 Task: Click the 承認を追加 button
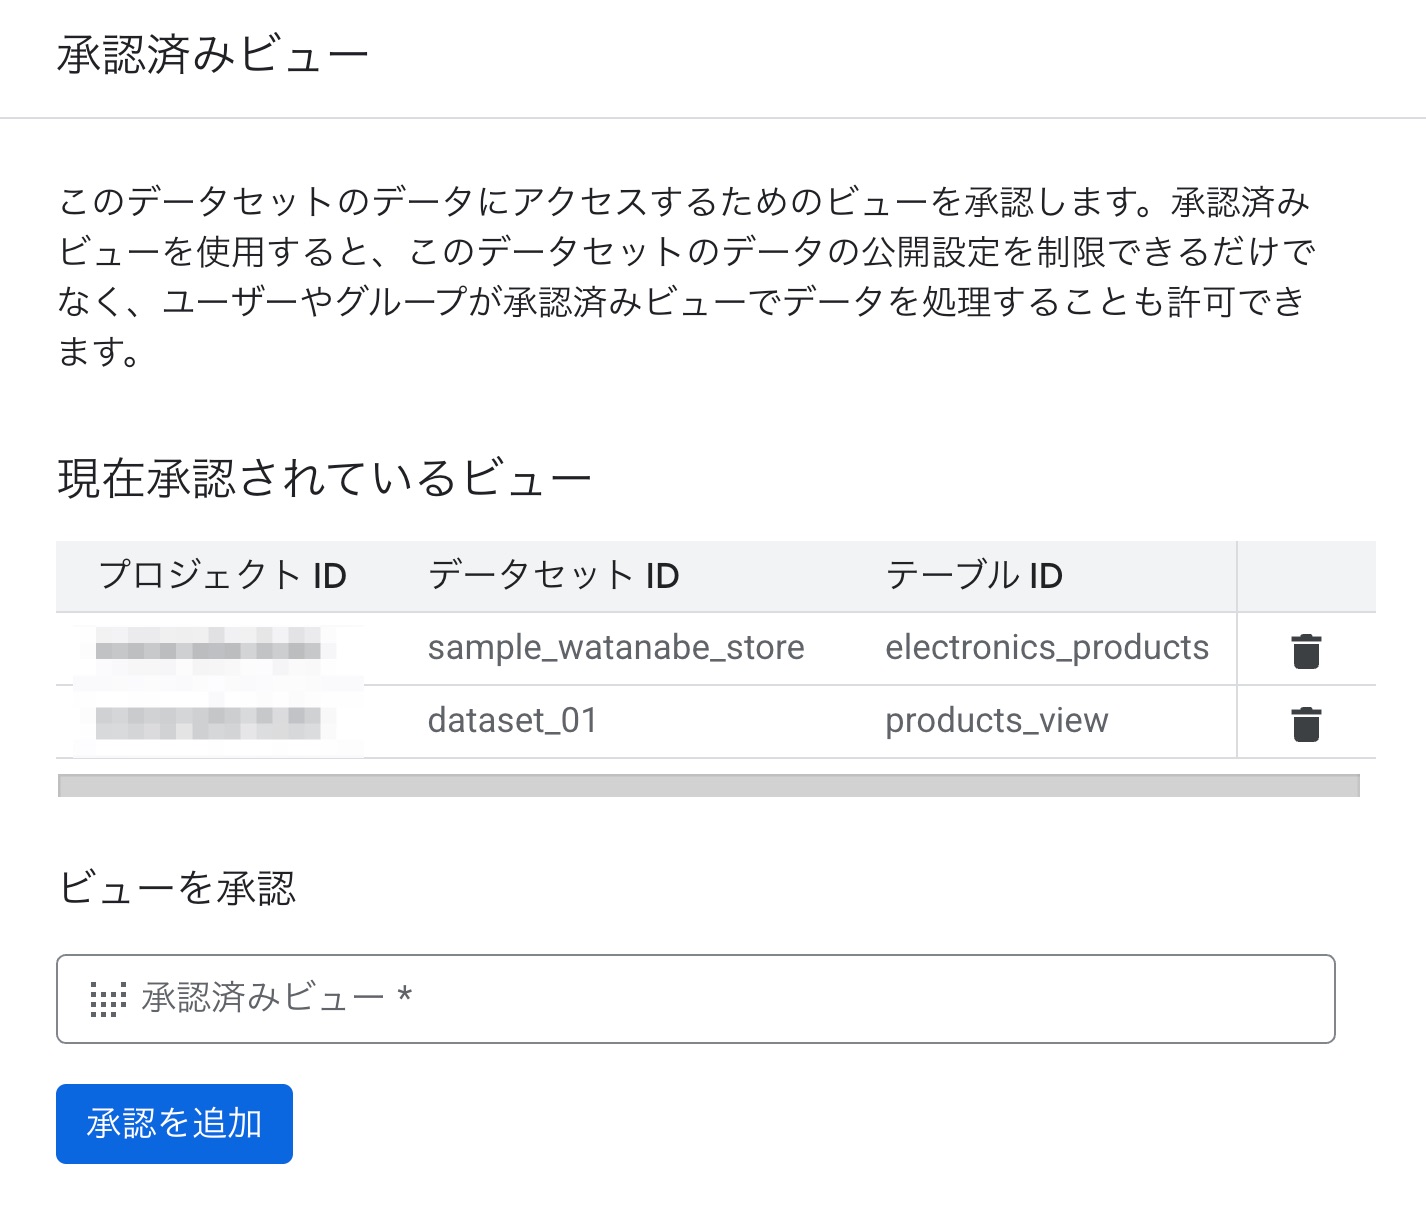(174, 1123)
